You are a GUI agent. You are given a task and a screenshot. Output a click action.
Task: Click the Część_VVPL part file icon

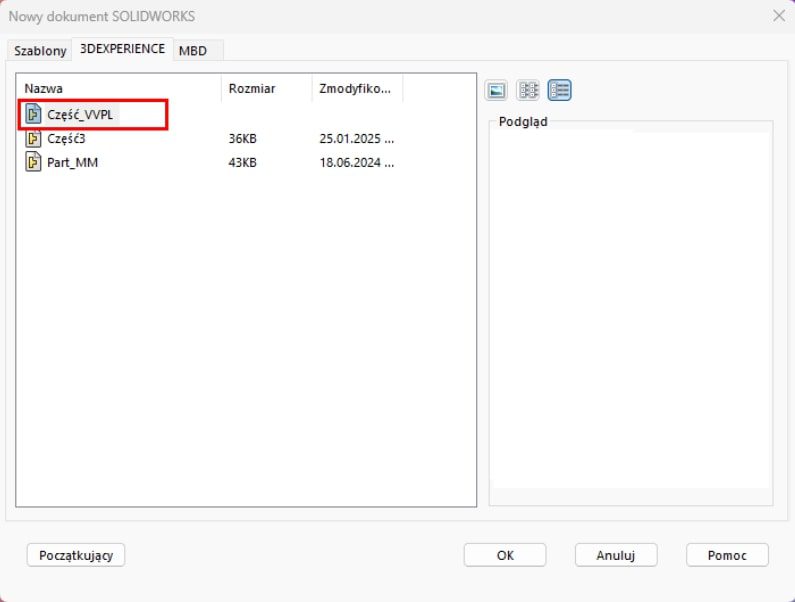click(33, 114)
